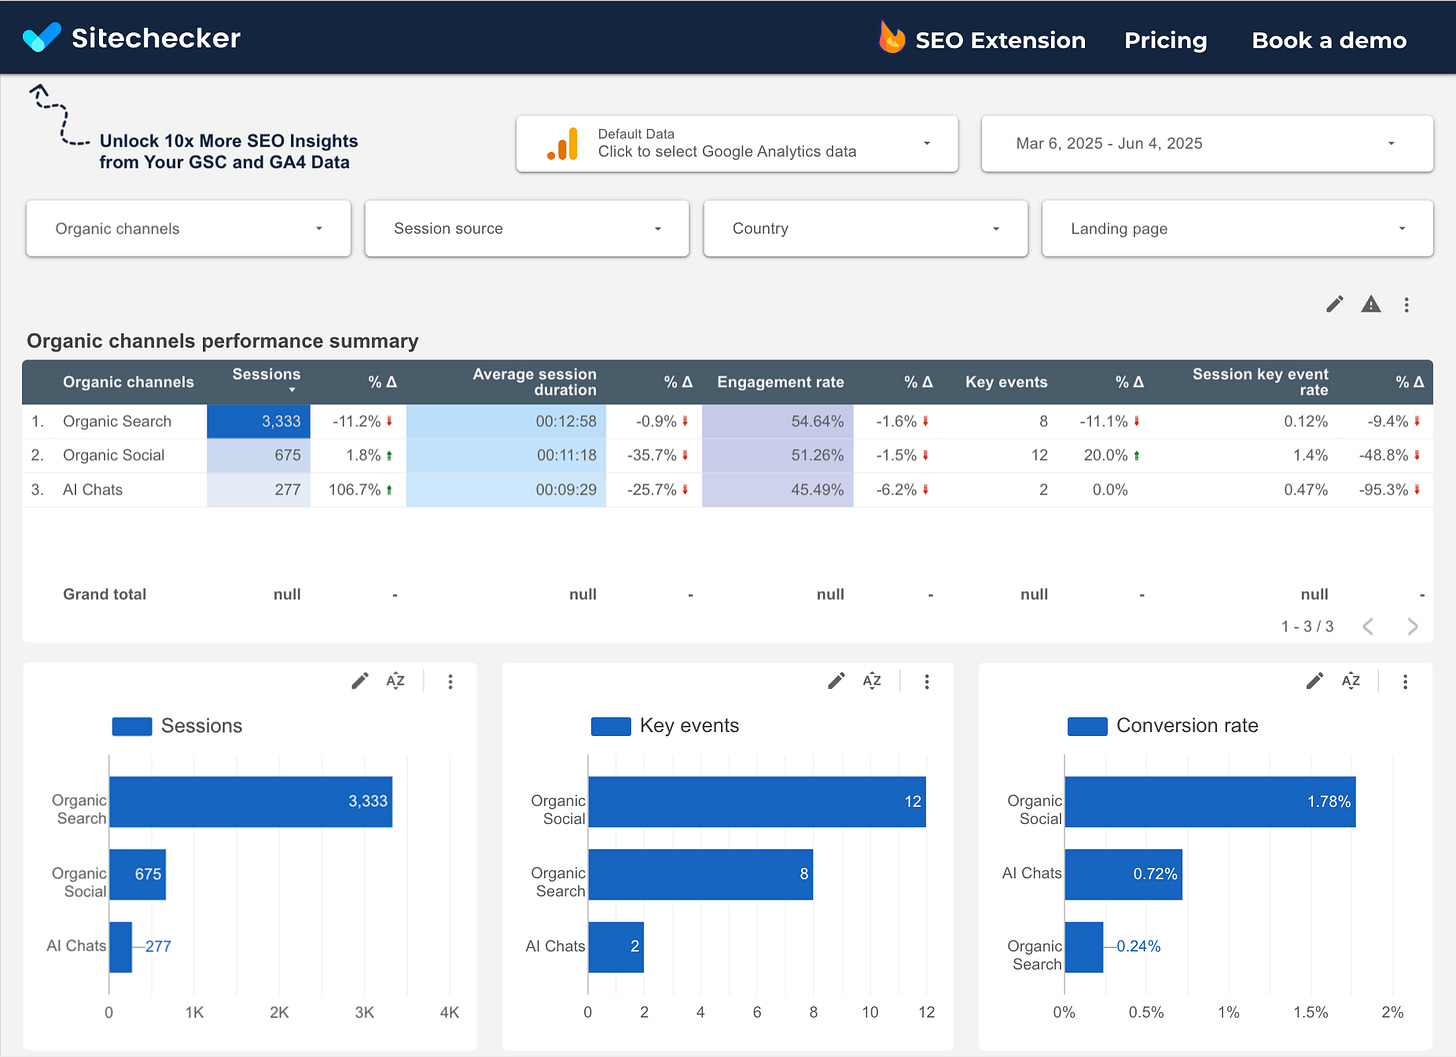Expand the Session source dropdown
The image size is (1456, 1057).
(527, 228)
